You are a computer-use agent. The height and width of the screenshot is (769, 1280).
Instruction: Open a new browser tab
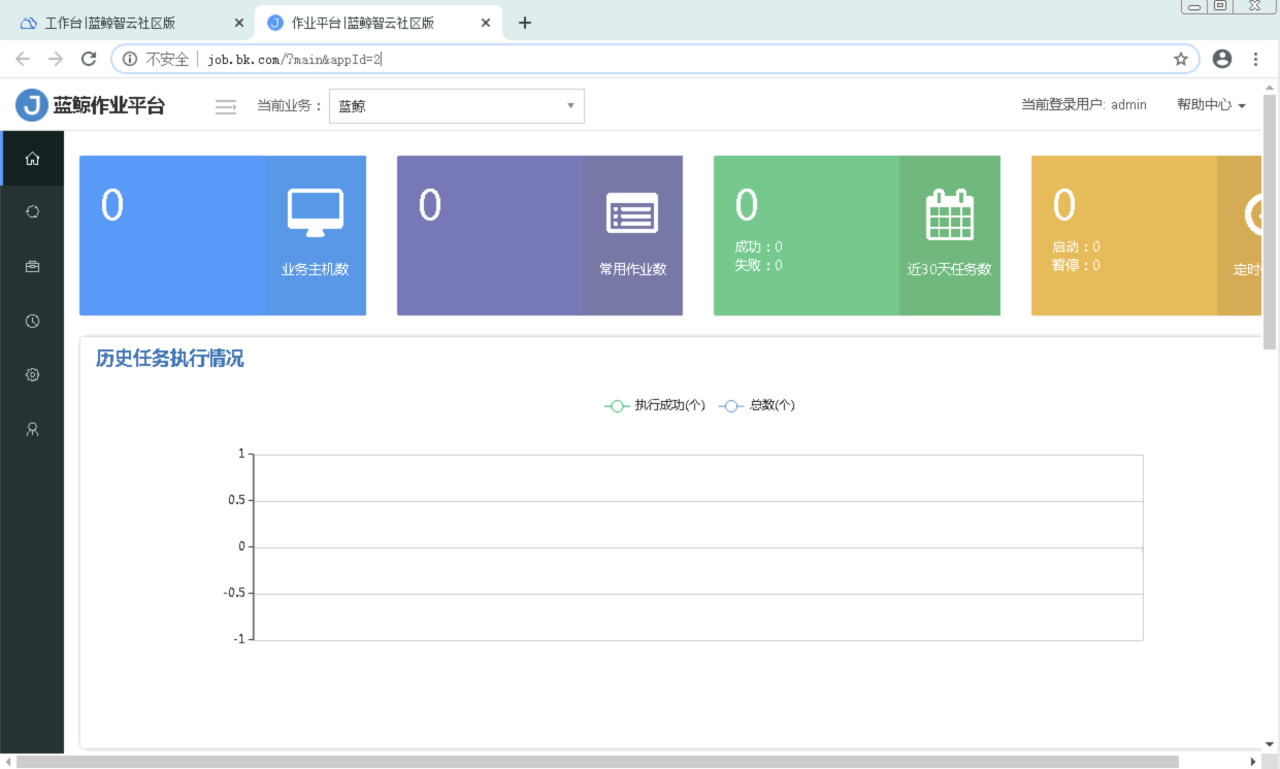[525, 23]
